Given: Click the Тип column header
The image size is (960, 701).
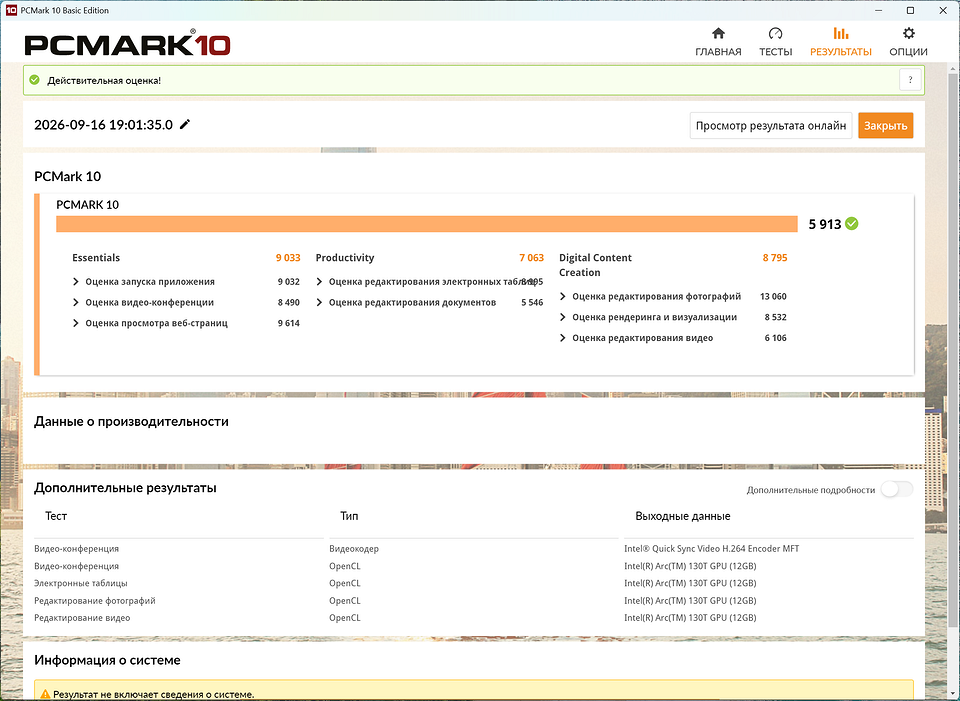Looking at the screenshot, I should 349,516.
